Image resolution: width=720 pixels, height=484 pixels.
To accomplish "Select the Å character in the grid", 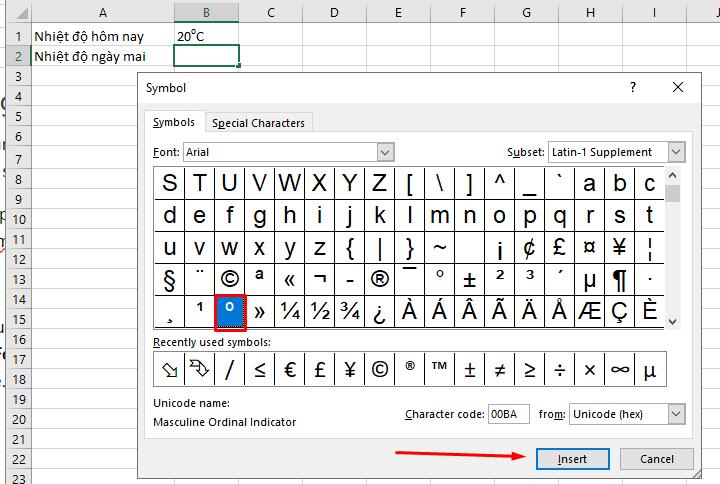I will click(x=559, y=312).
